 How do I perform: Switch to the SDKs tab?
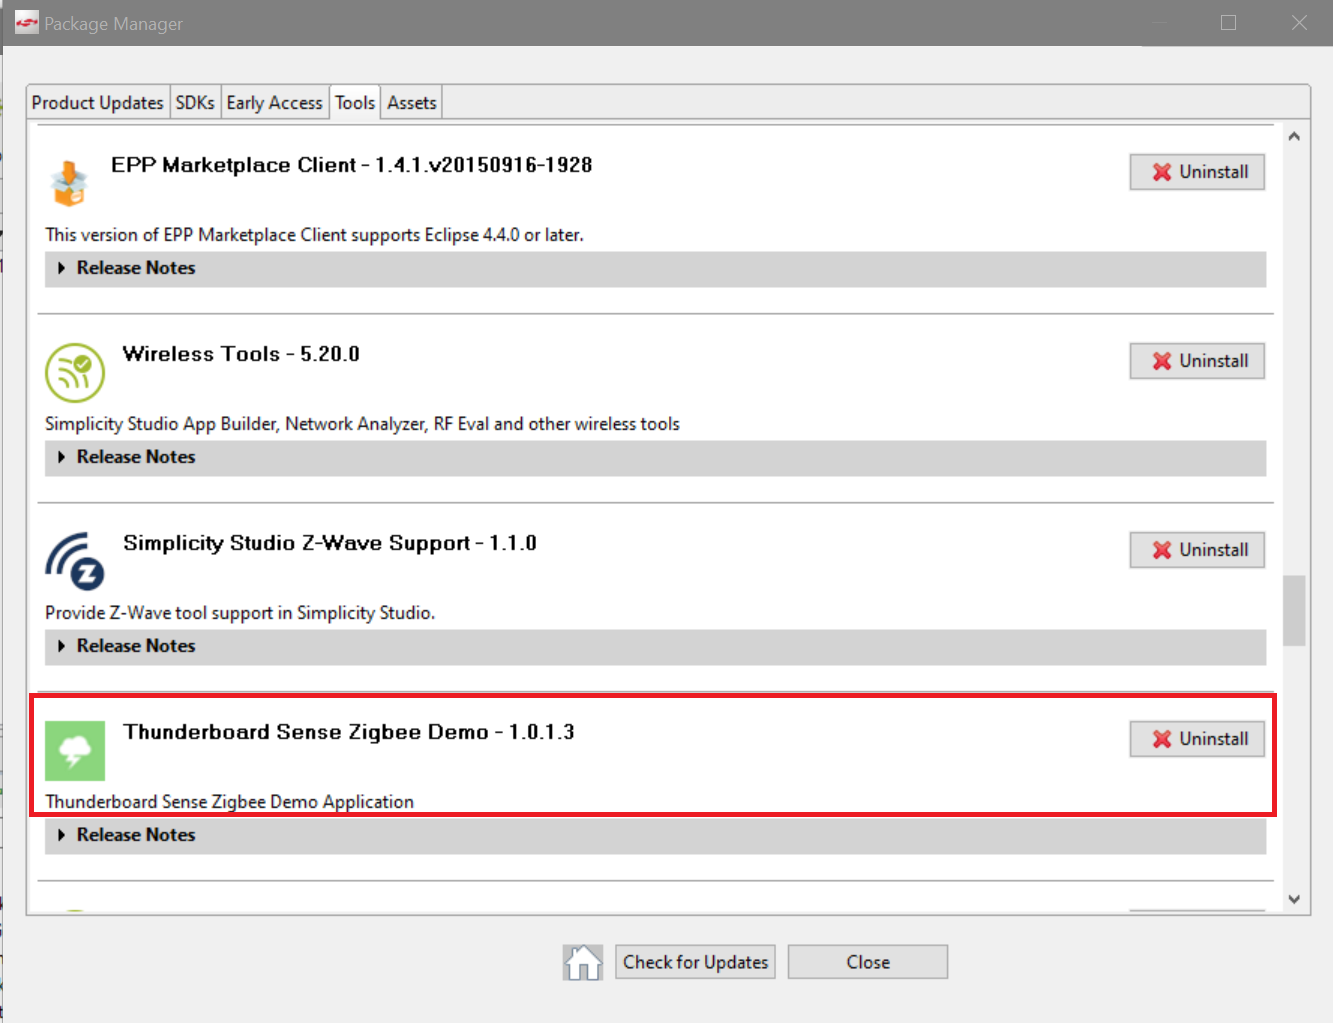pos(194,101)
